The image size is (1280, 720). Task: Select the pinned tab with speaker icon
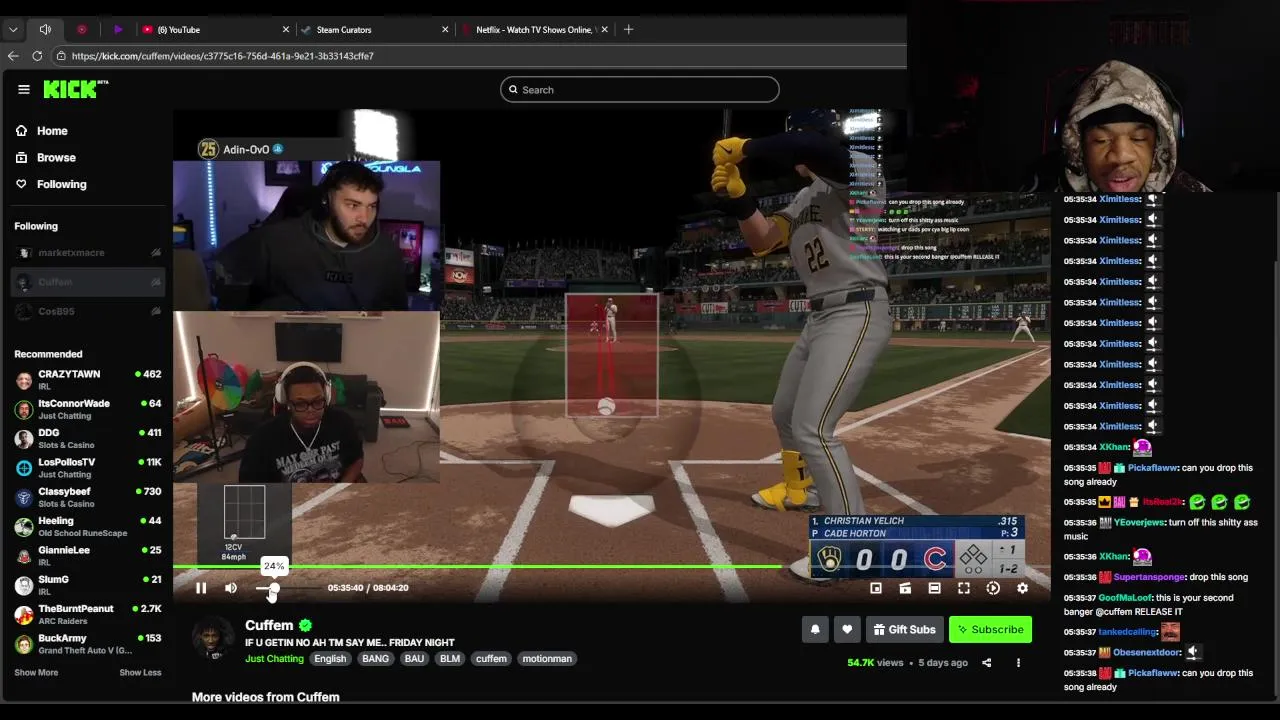click(x=45, y=30)
